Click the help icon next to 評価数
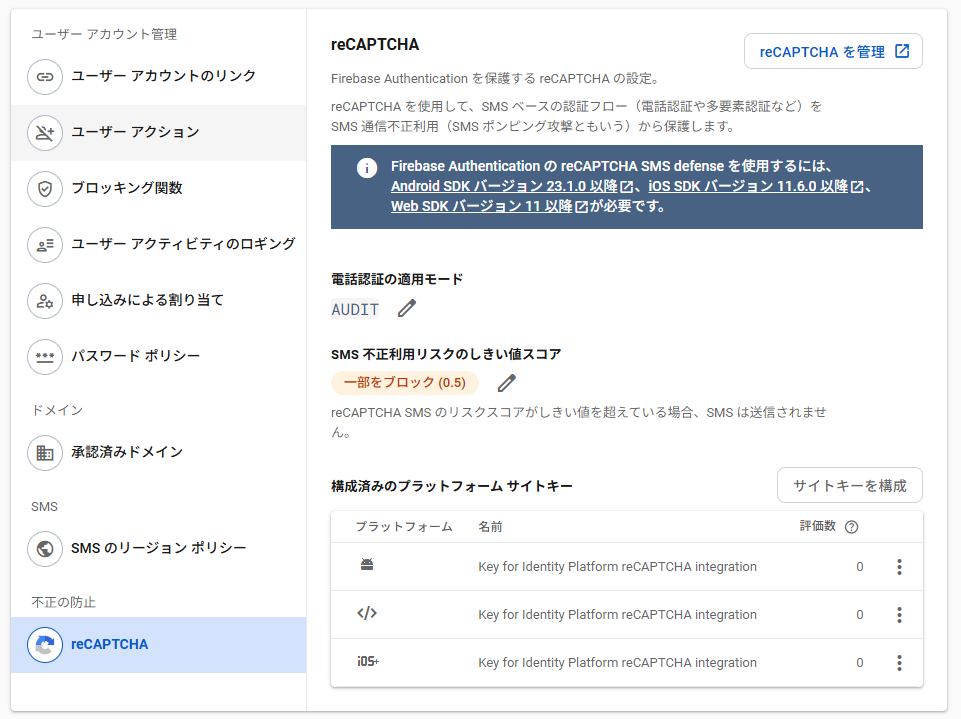The image size is (961, 719). (x=851, y=527)
